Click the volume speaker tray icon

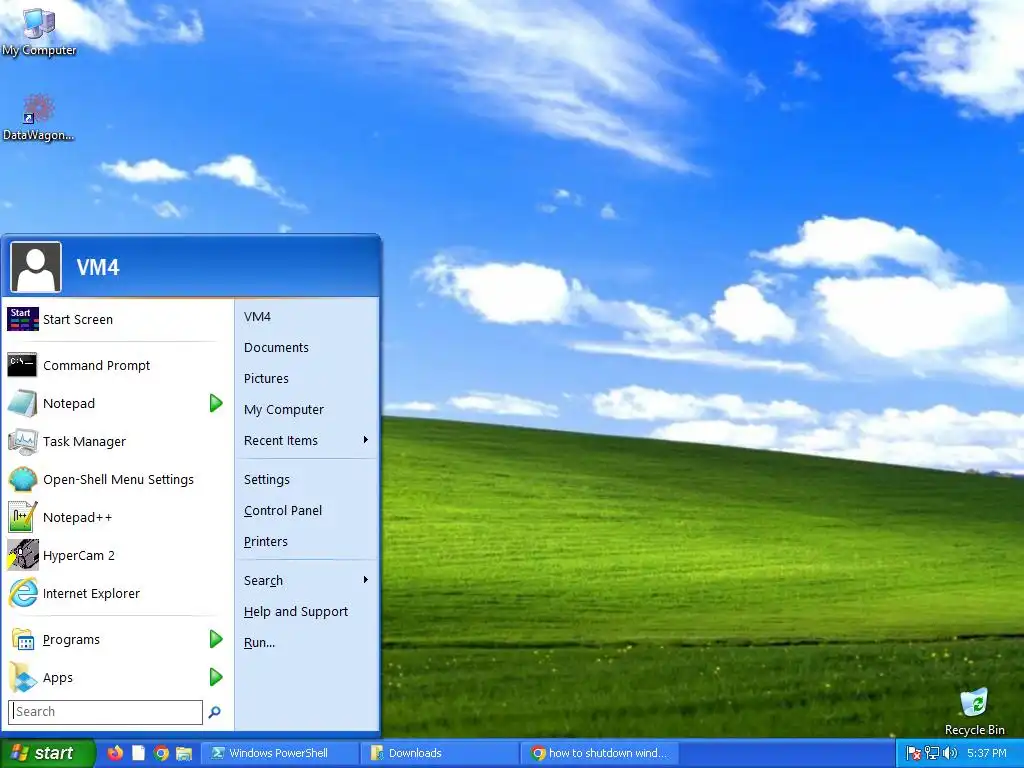click(950, 754)
